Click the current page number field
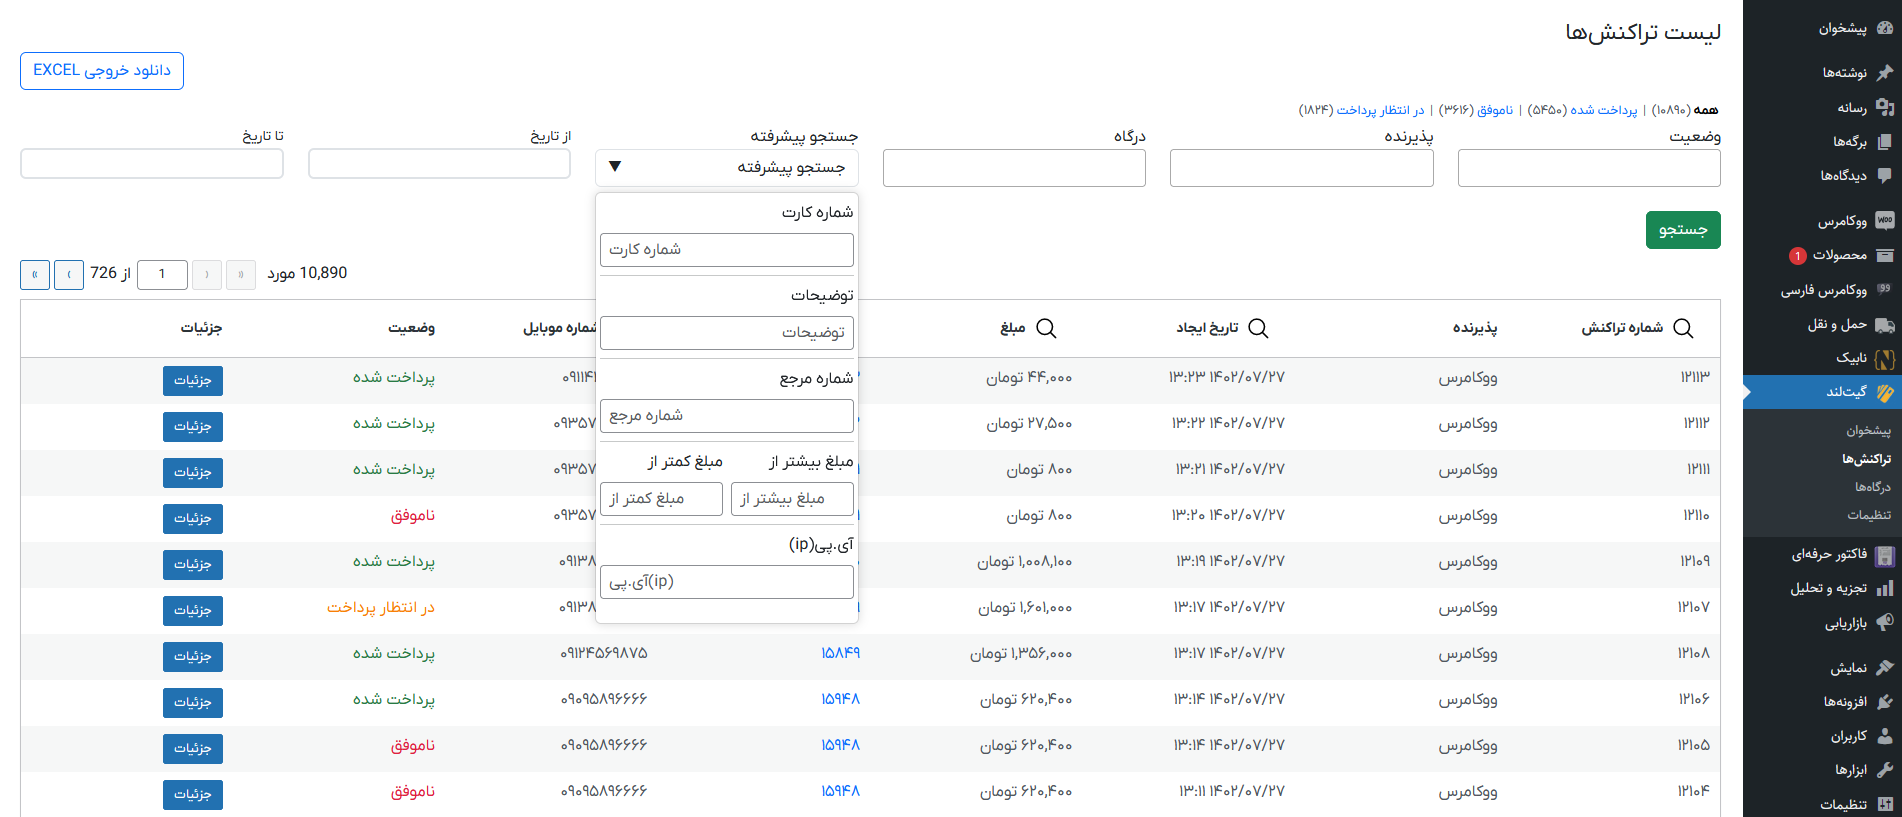Viewport: 1902px width, 817px height. (x=162, y=274)
